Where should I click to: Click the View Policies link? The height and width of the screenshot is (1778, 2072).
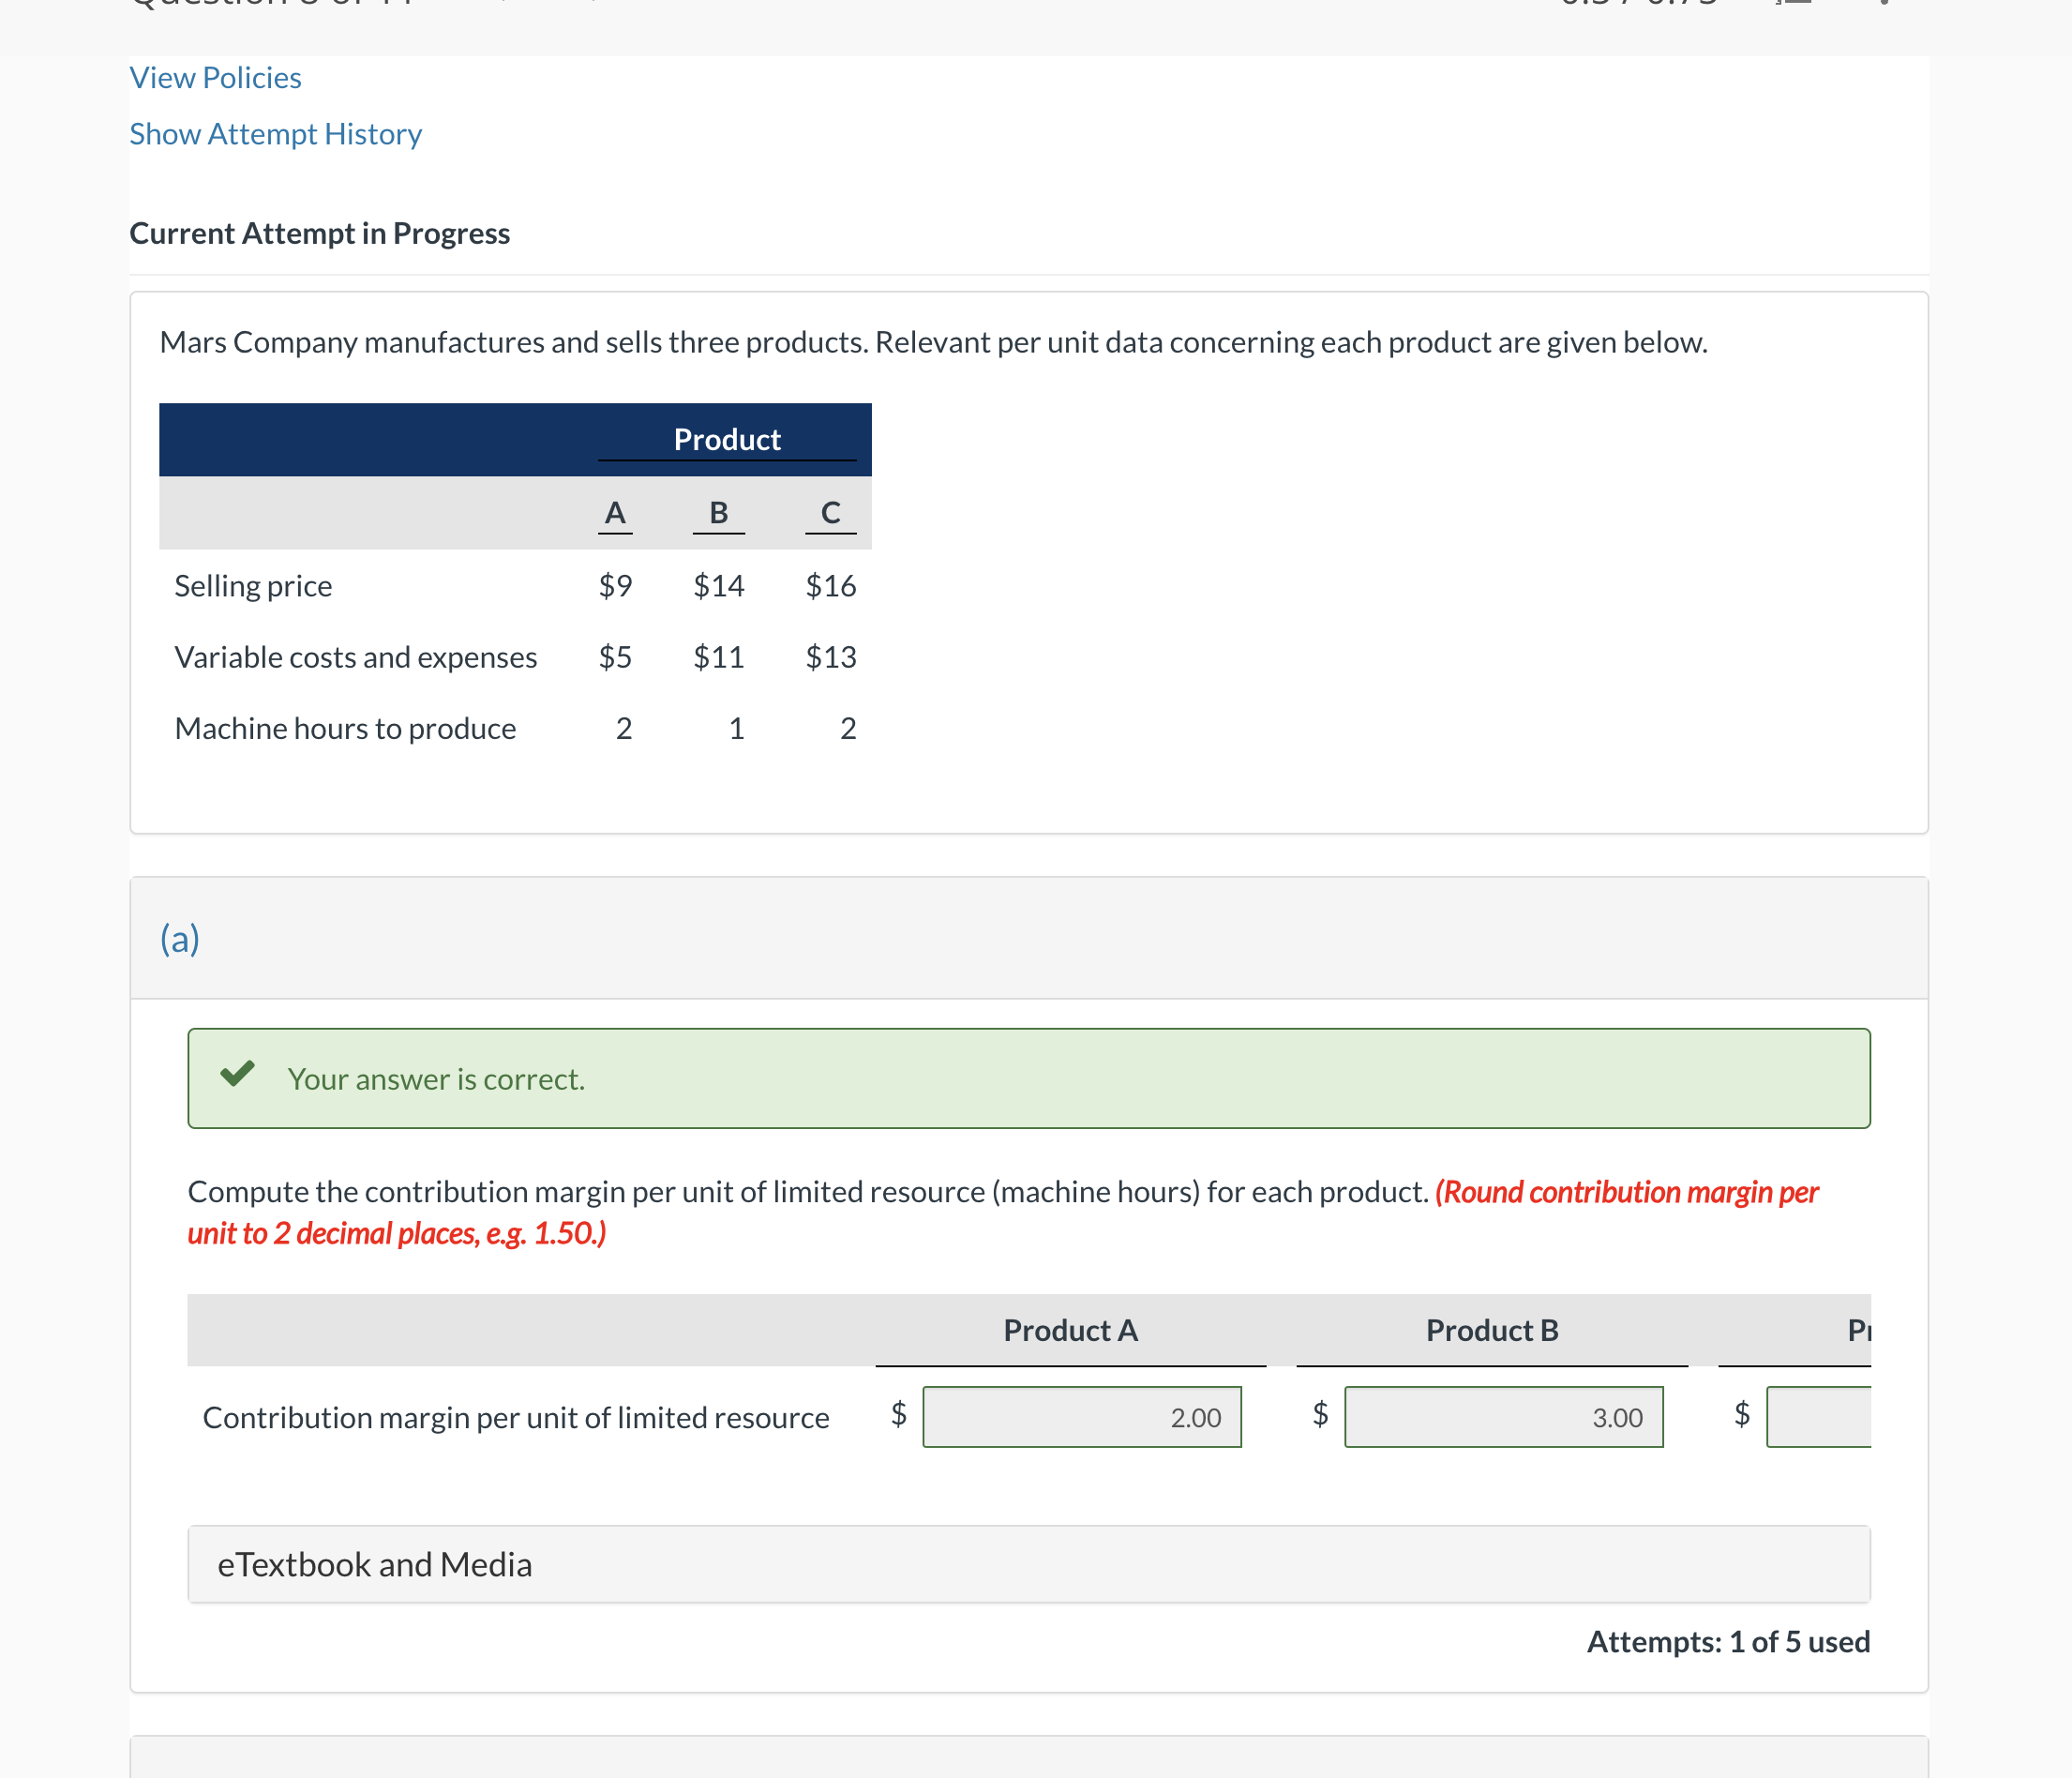(215, 74)
